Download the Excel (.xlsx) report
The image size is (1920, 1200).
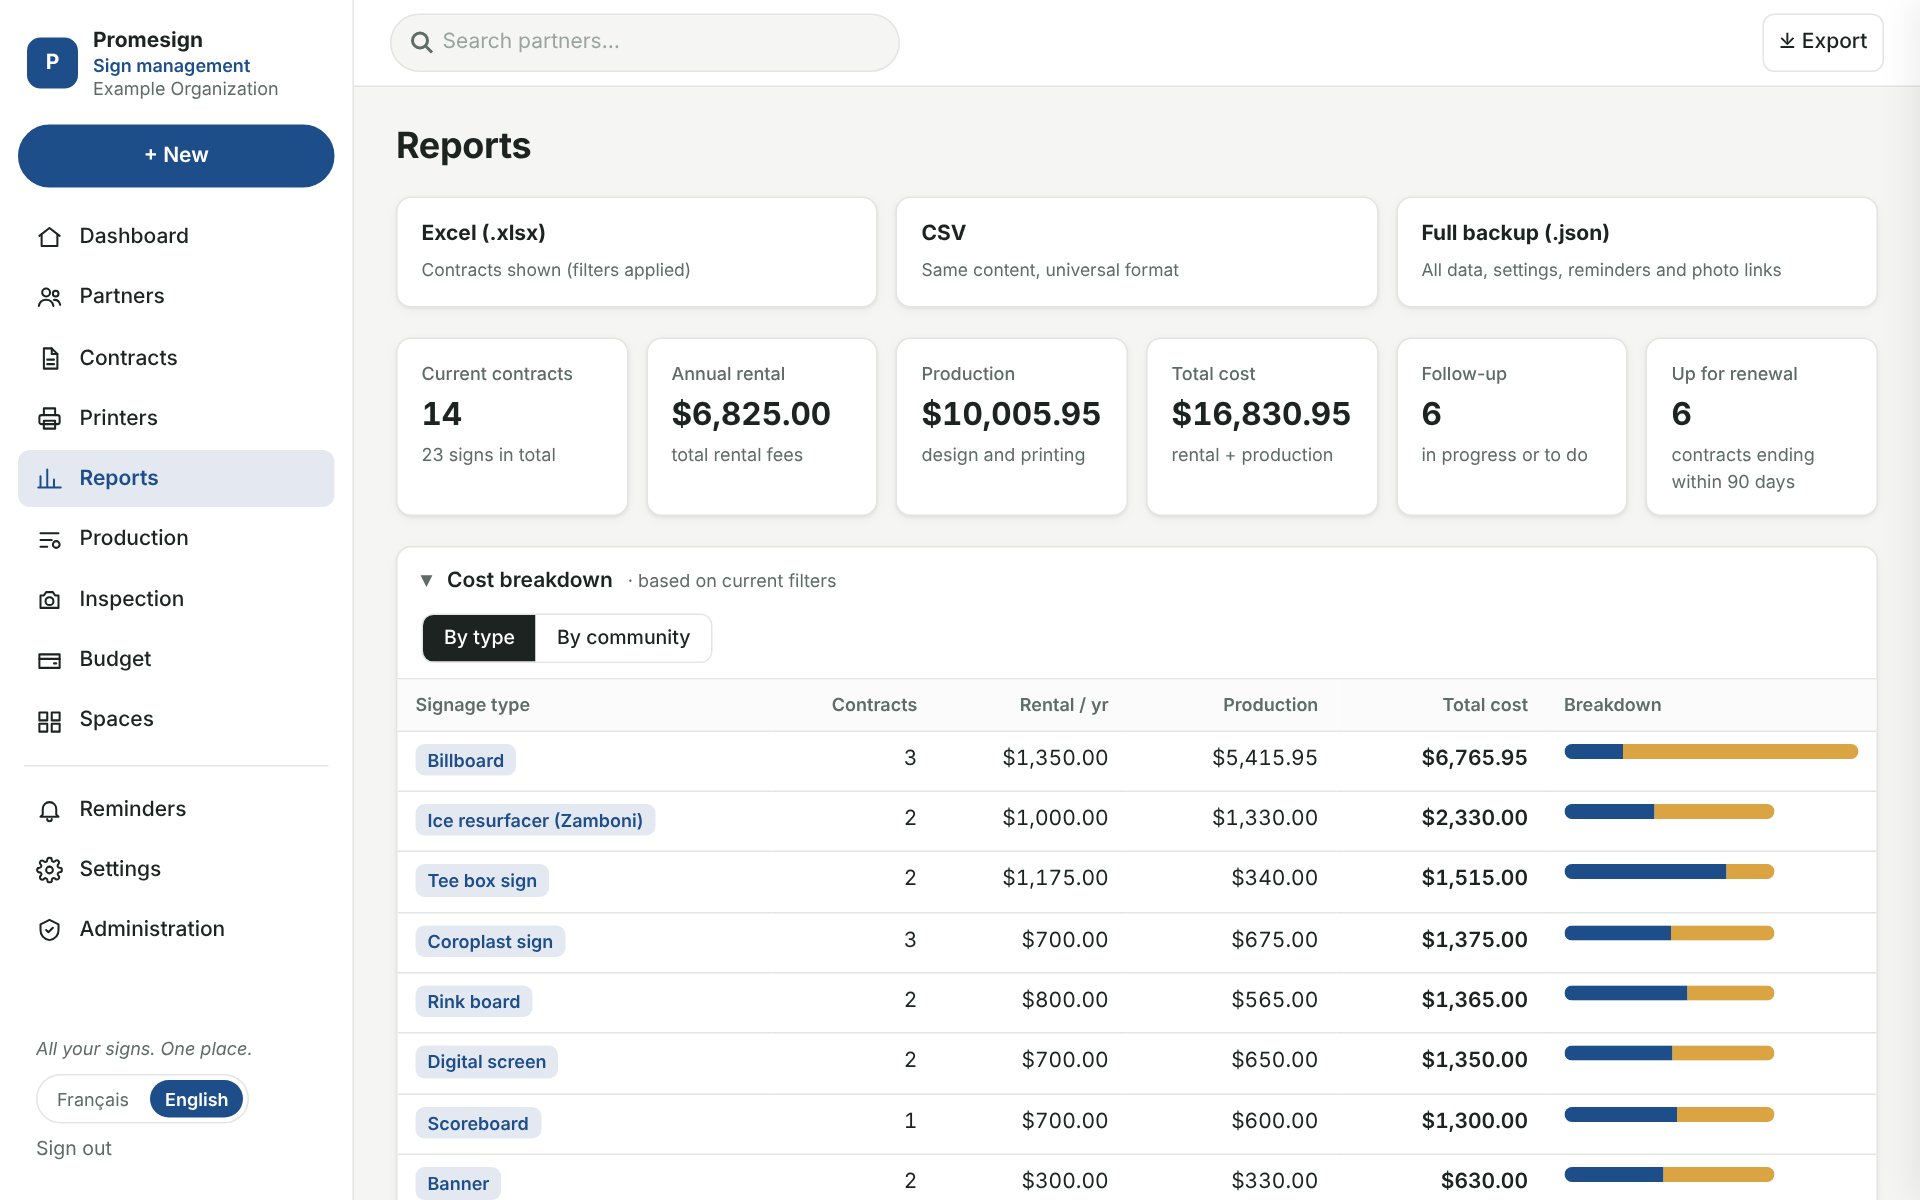coord(636,252)
